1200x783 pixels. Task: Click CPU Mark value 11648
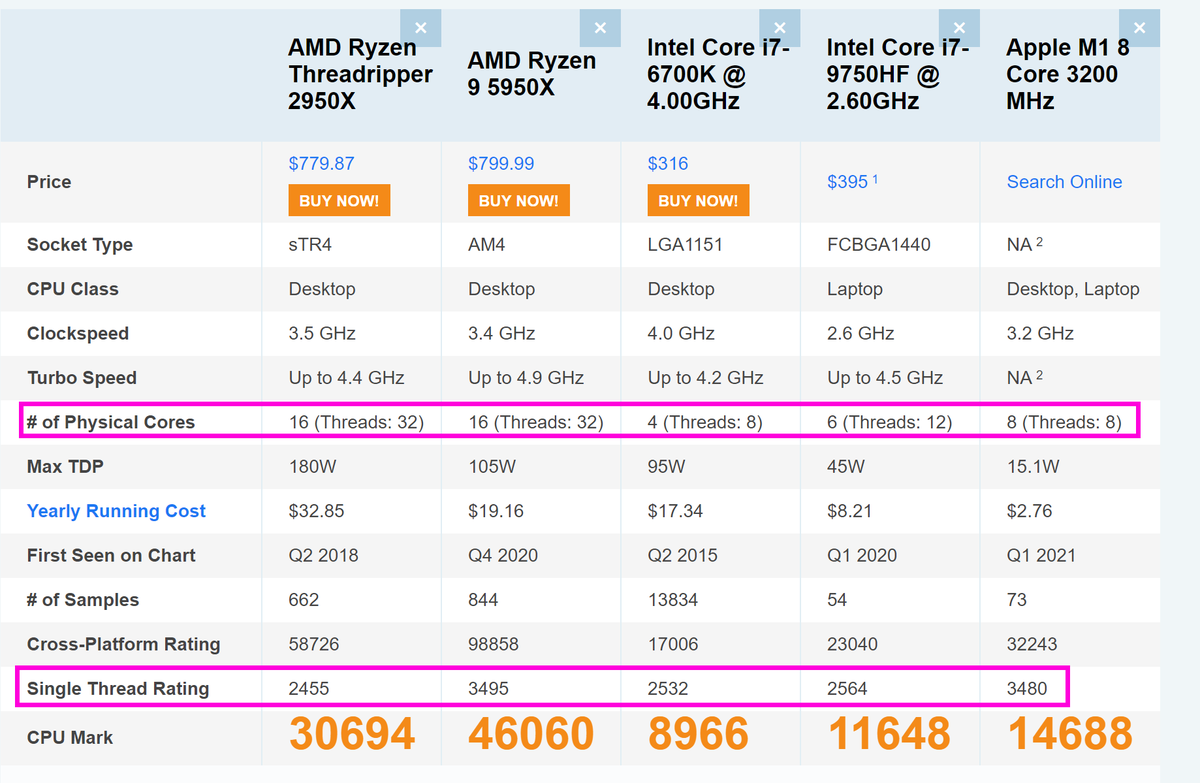pos(889,735)
